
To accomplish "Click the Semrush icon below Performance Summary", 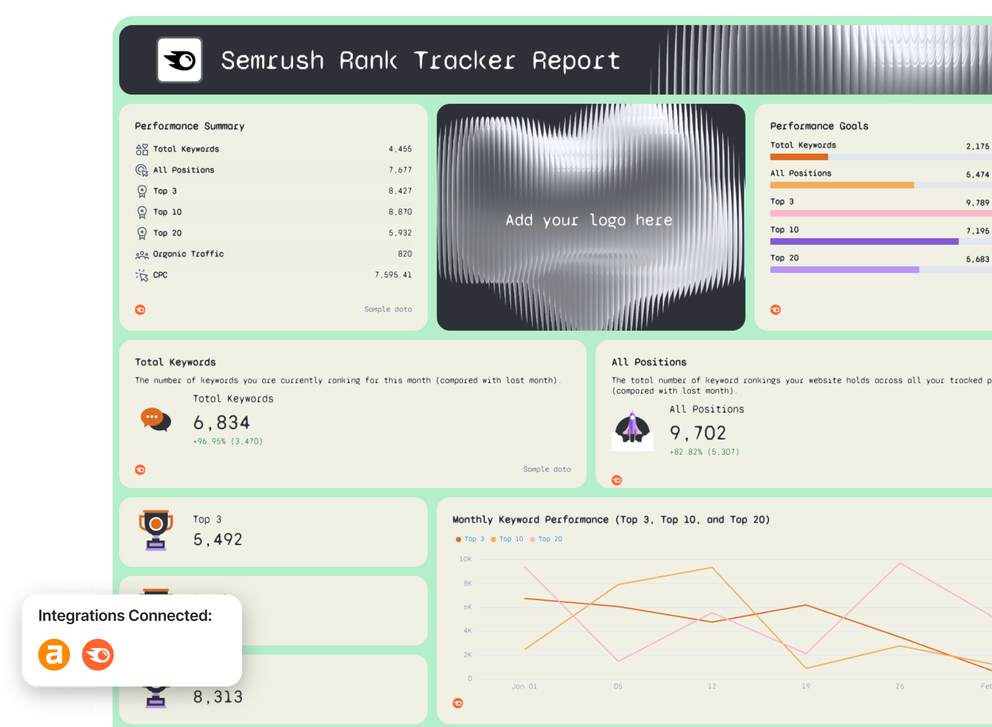I will coord(140,310).
